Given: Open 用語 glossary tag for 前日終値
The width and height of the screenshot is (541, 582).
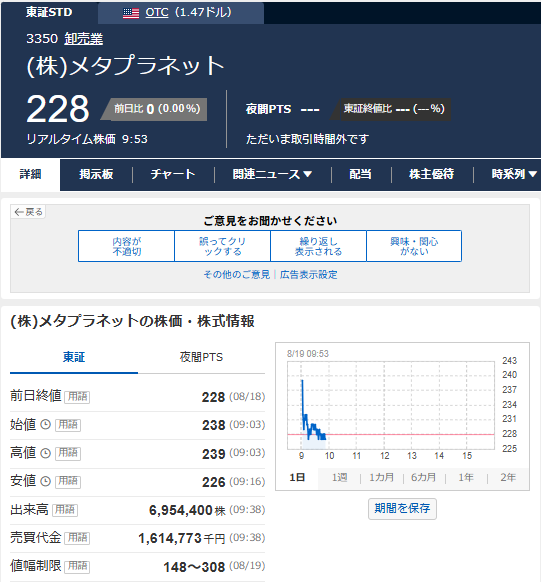Looking at the screenshot, I should tap(77, 396).
